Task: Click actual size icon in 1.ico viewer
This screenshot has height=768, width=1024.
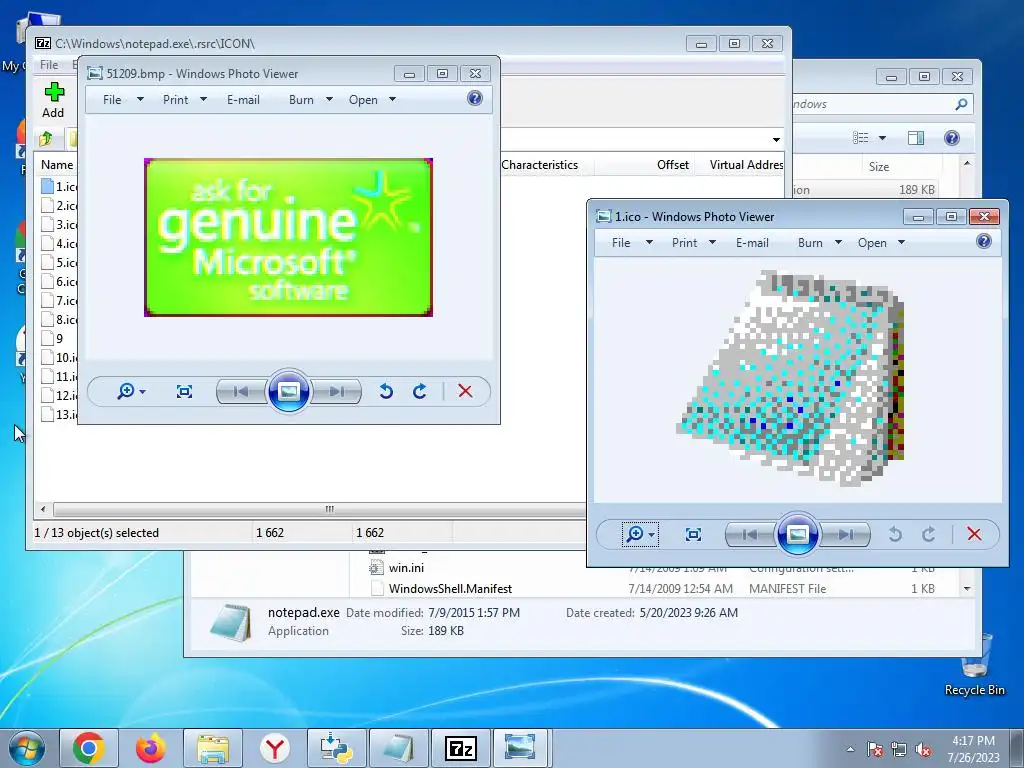Action: point(694,534)
